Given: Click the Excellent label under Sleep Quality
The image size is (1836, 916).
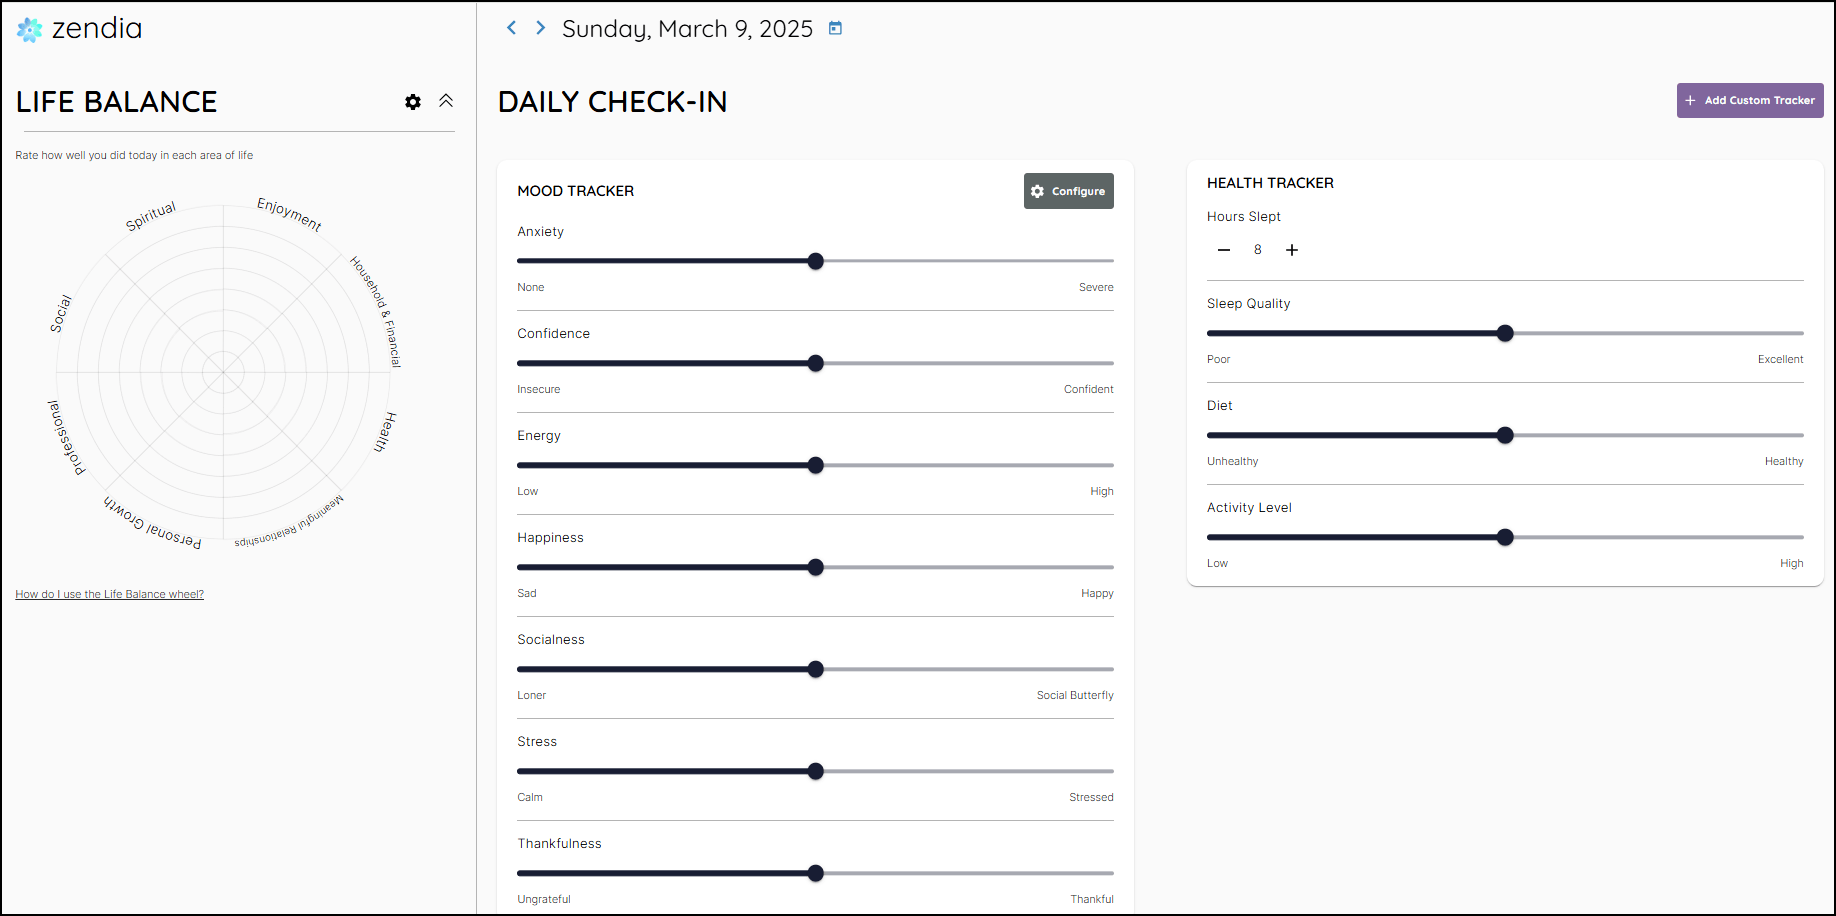Looking at the screenshot, I should click(x=1780, y=359).
